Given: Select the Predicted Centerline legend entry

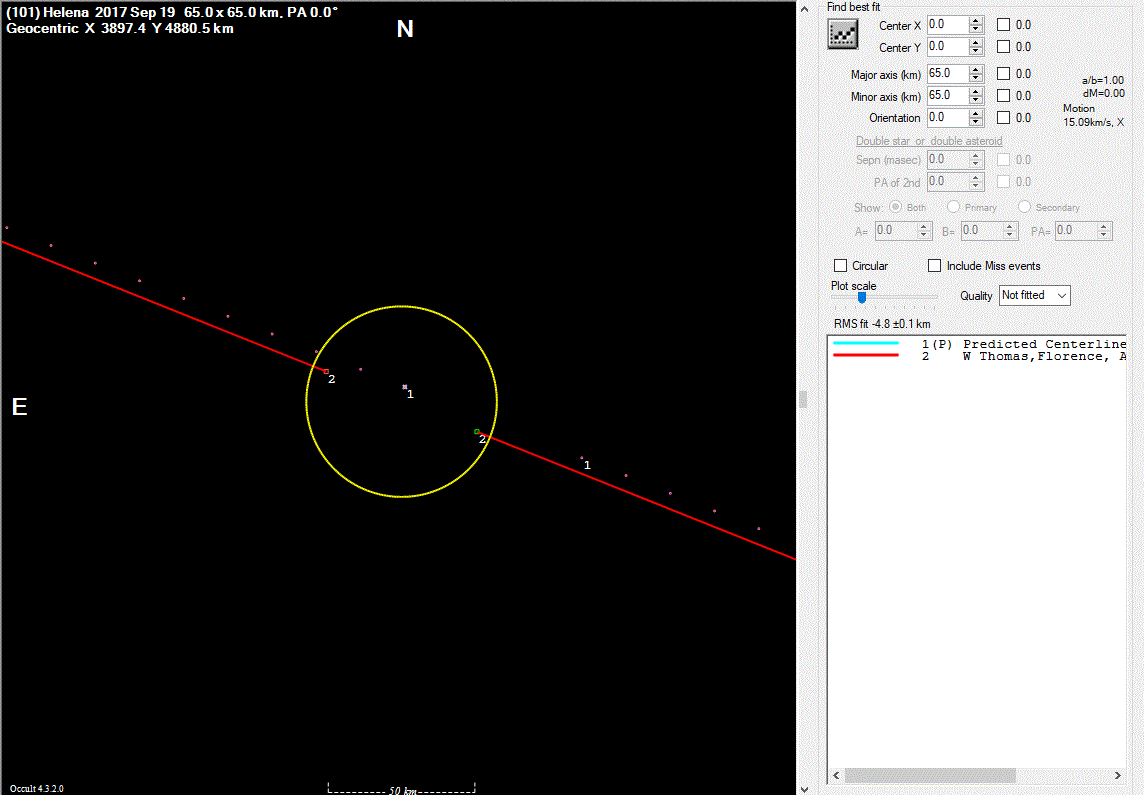Looking at the screenshot, I should 978,344.
